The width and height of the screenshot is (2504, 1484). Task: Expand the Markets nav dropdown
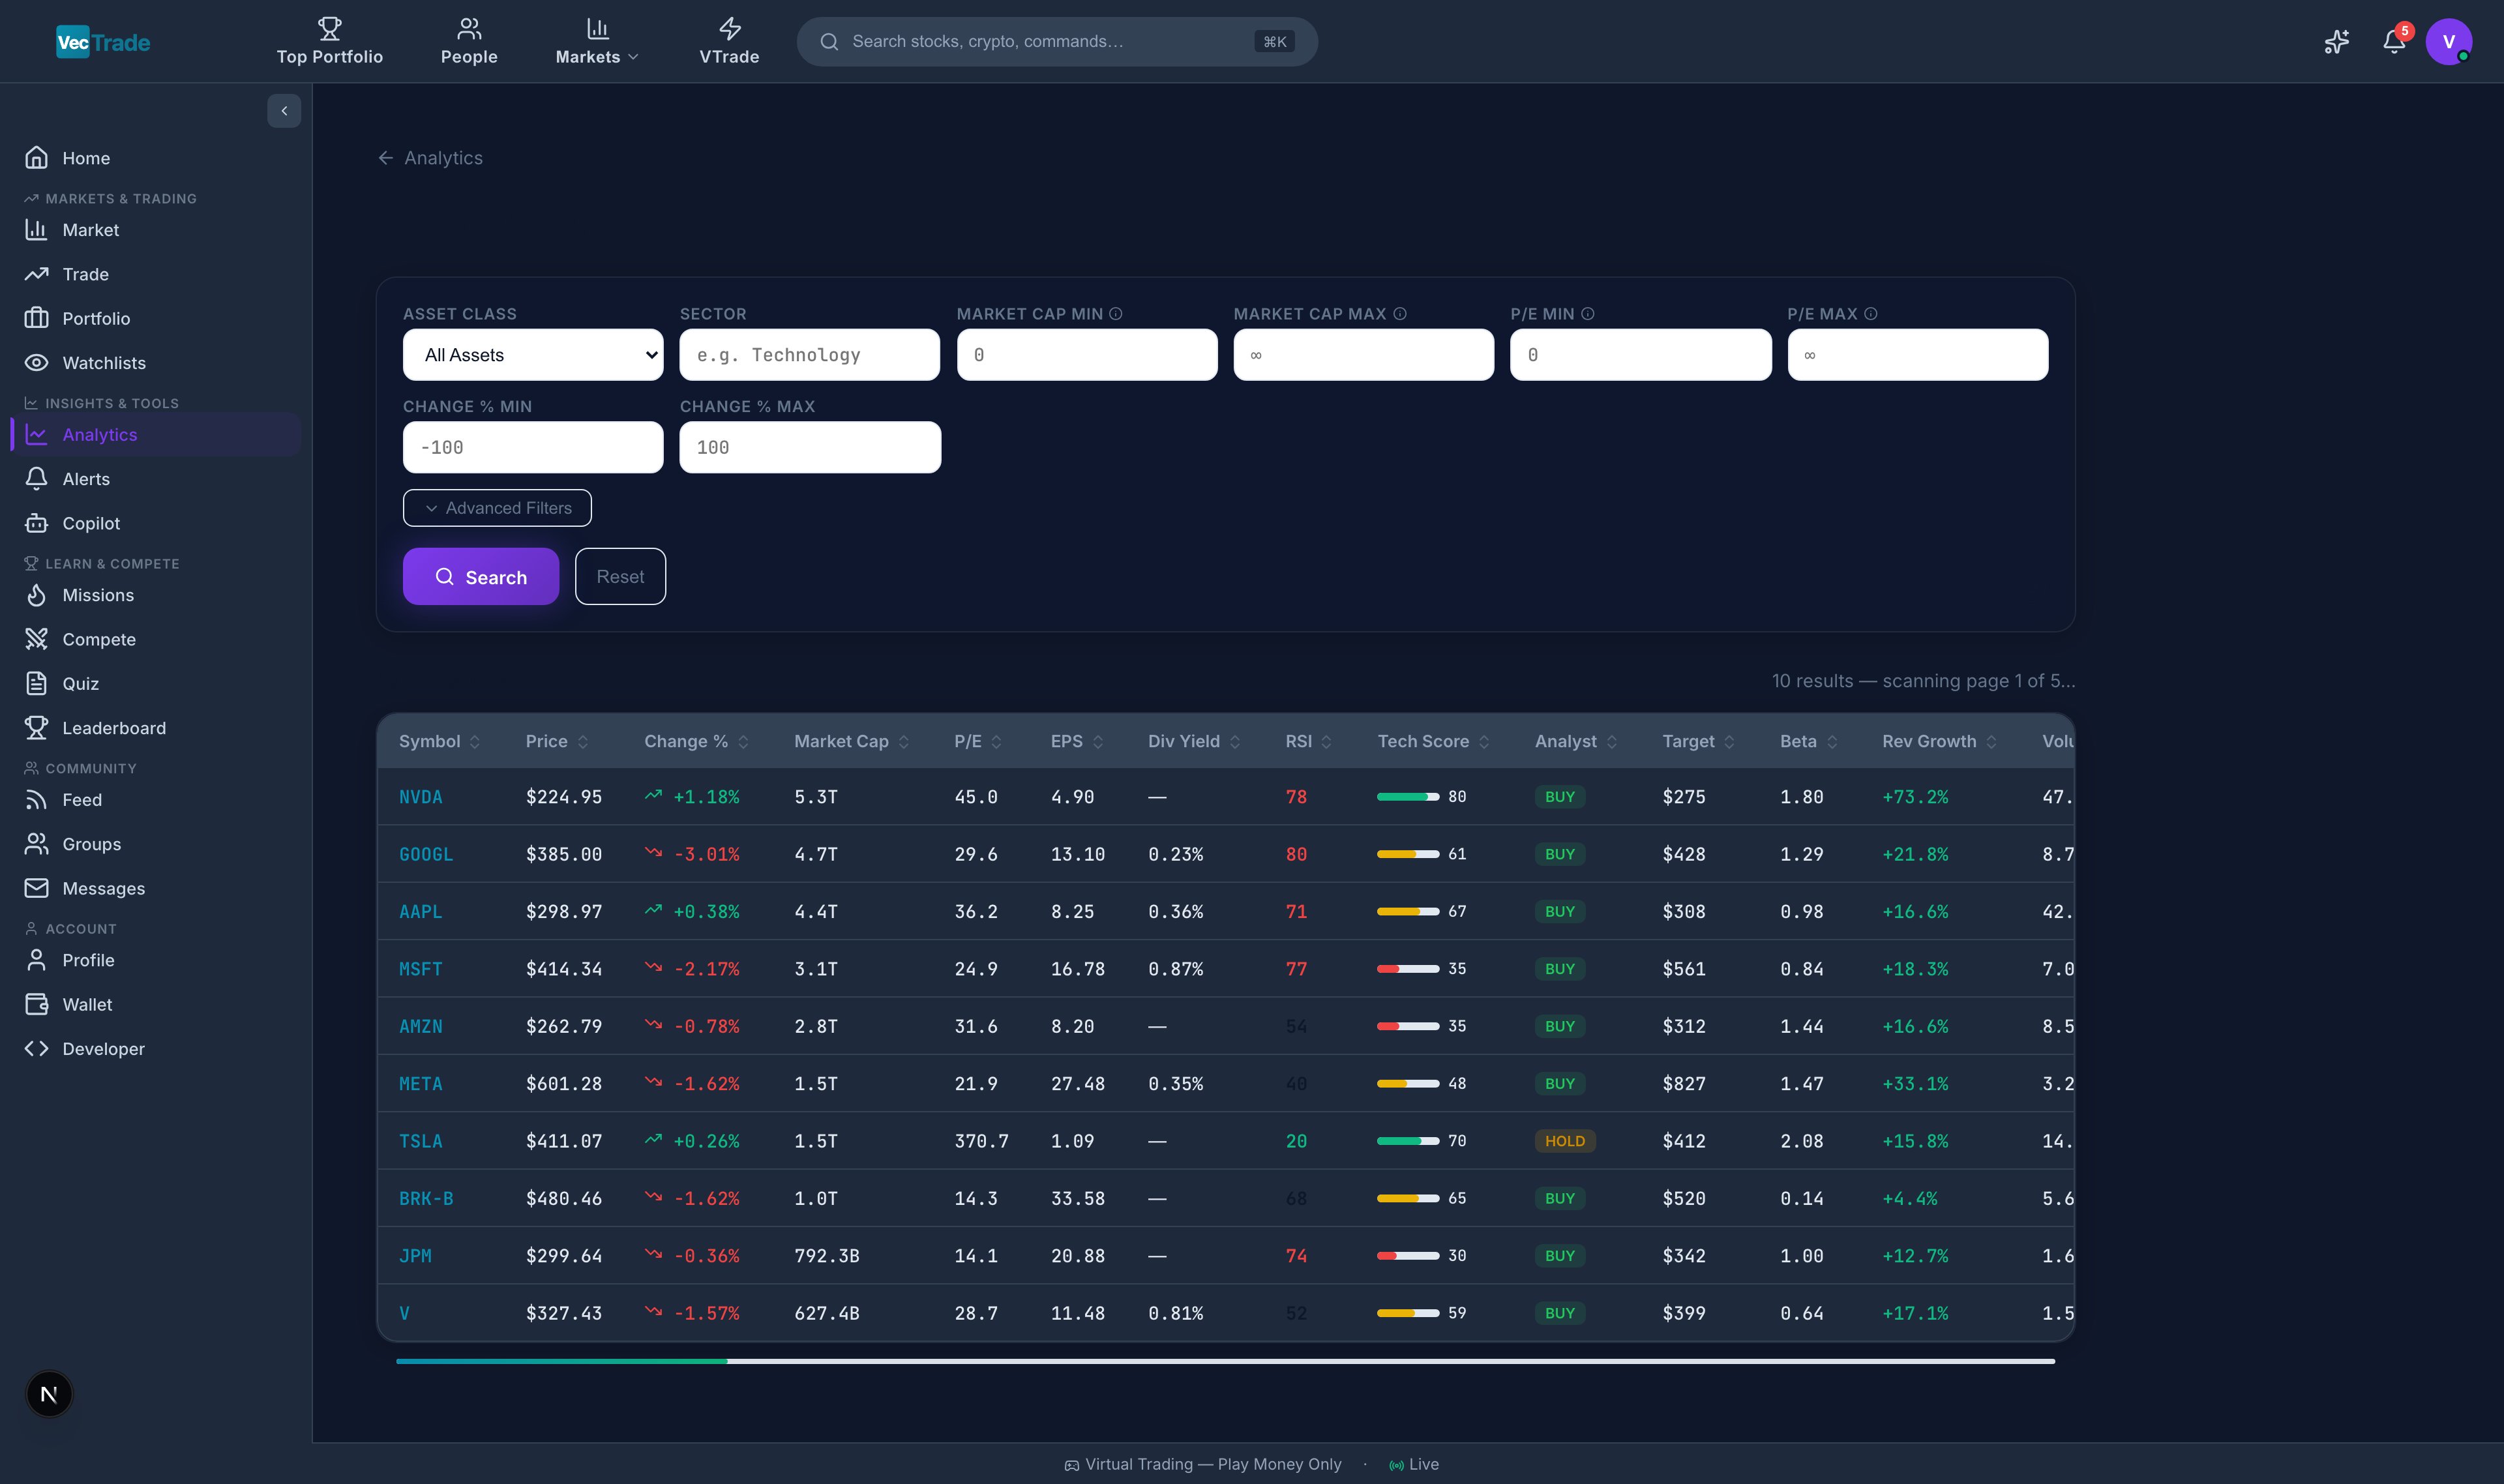point(597,41)
